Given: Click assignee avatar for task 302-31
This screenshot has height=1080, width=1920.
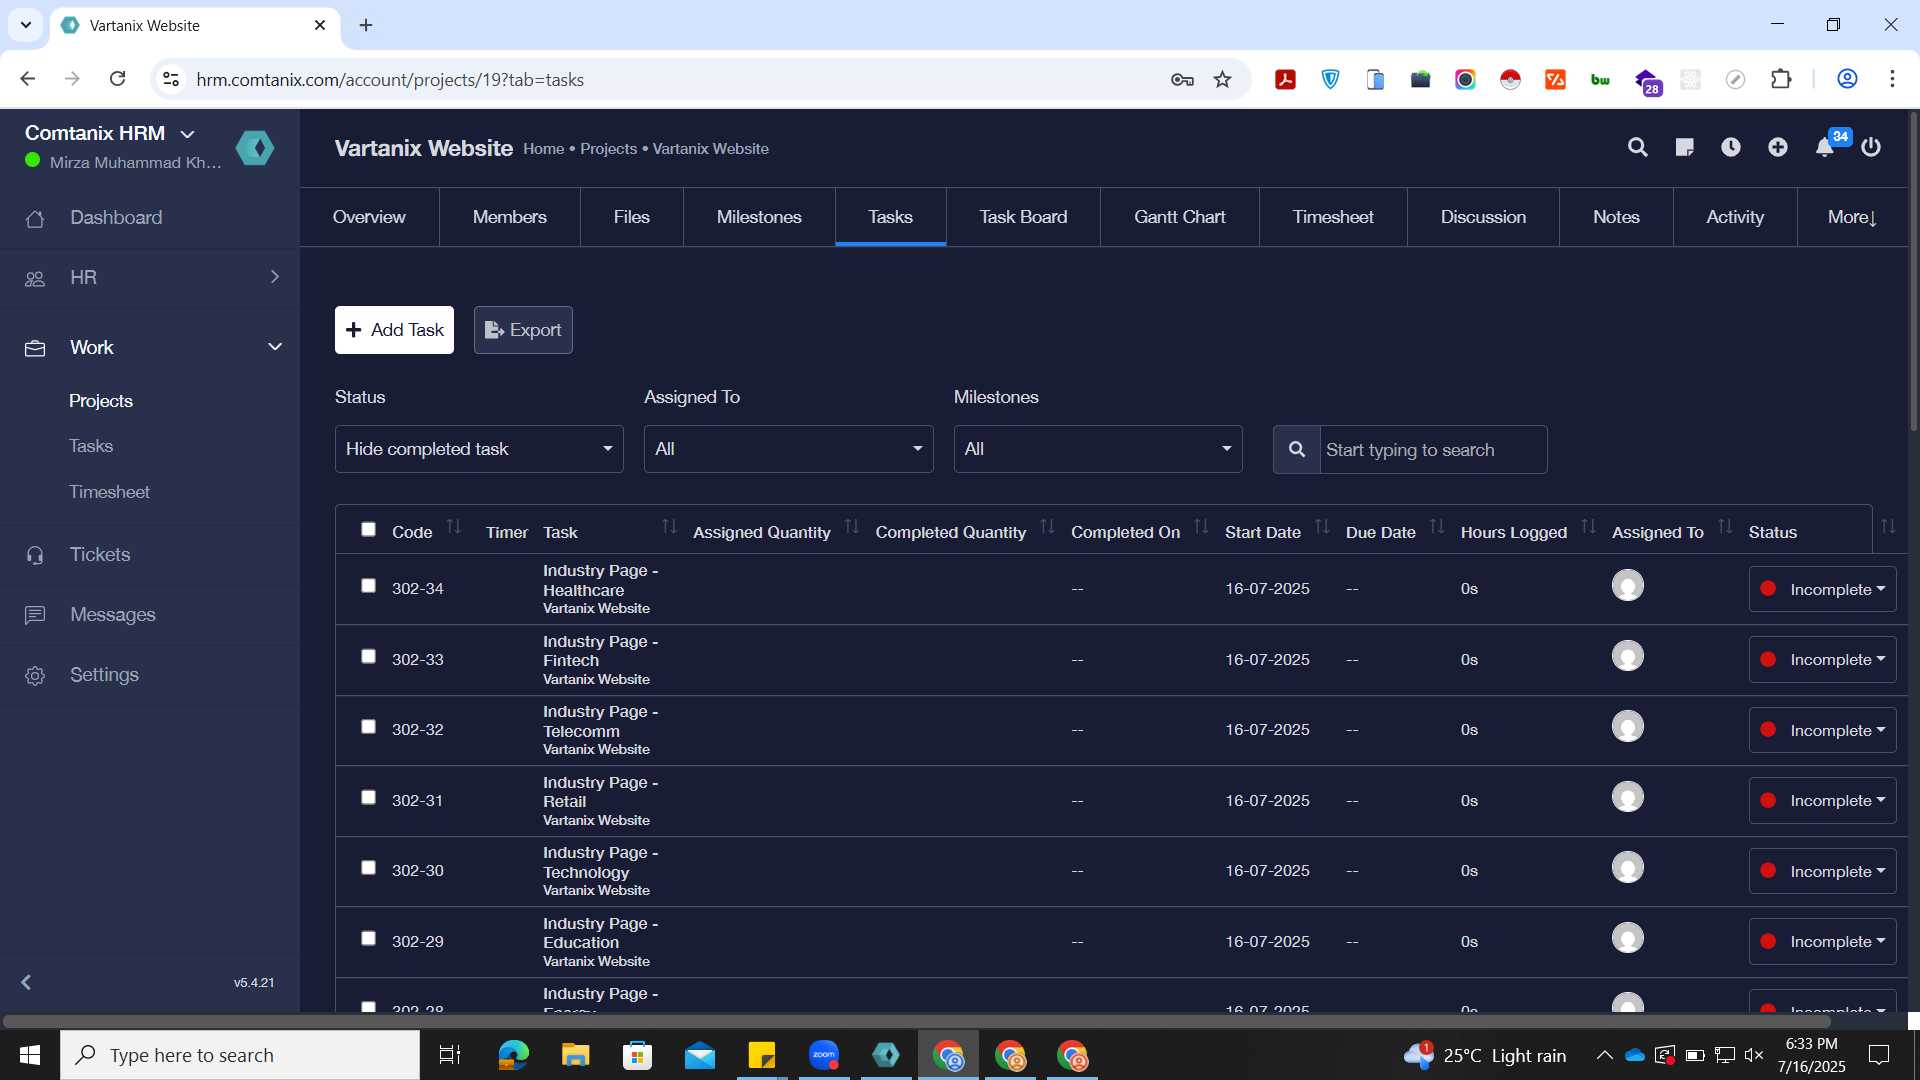Looking at the screenshot, I should (1628, 797).
